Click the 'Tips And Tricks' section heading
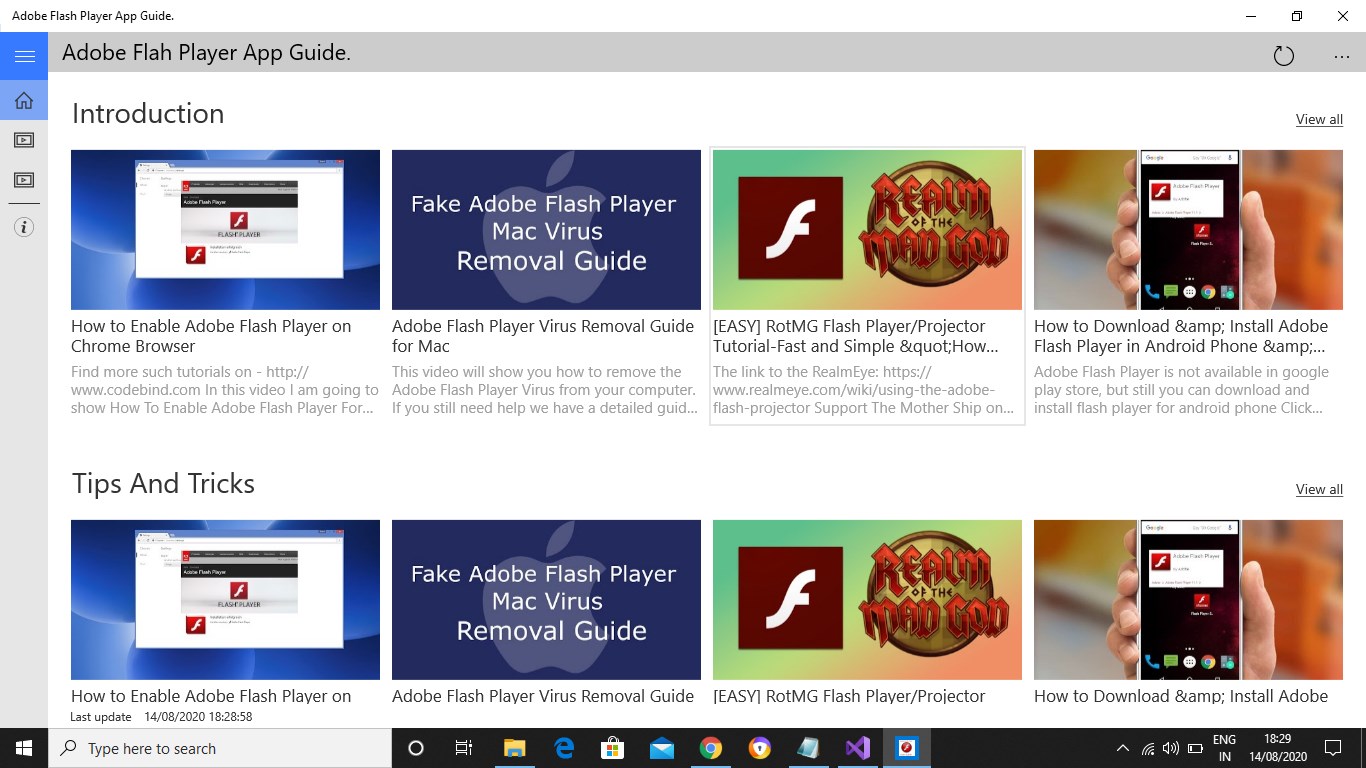 click(x=163, y=484)
